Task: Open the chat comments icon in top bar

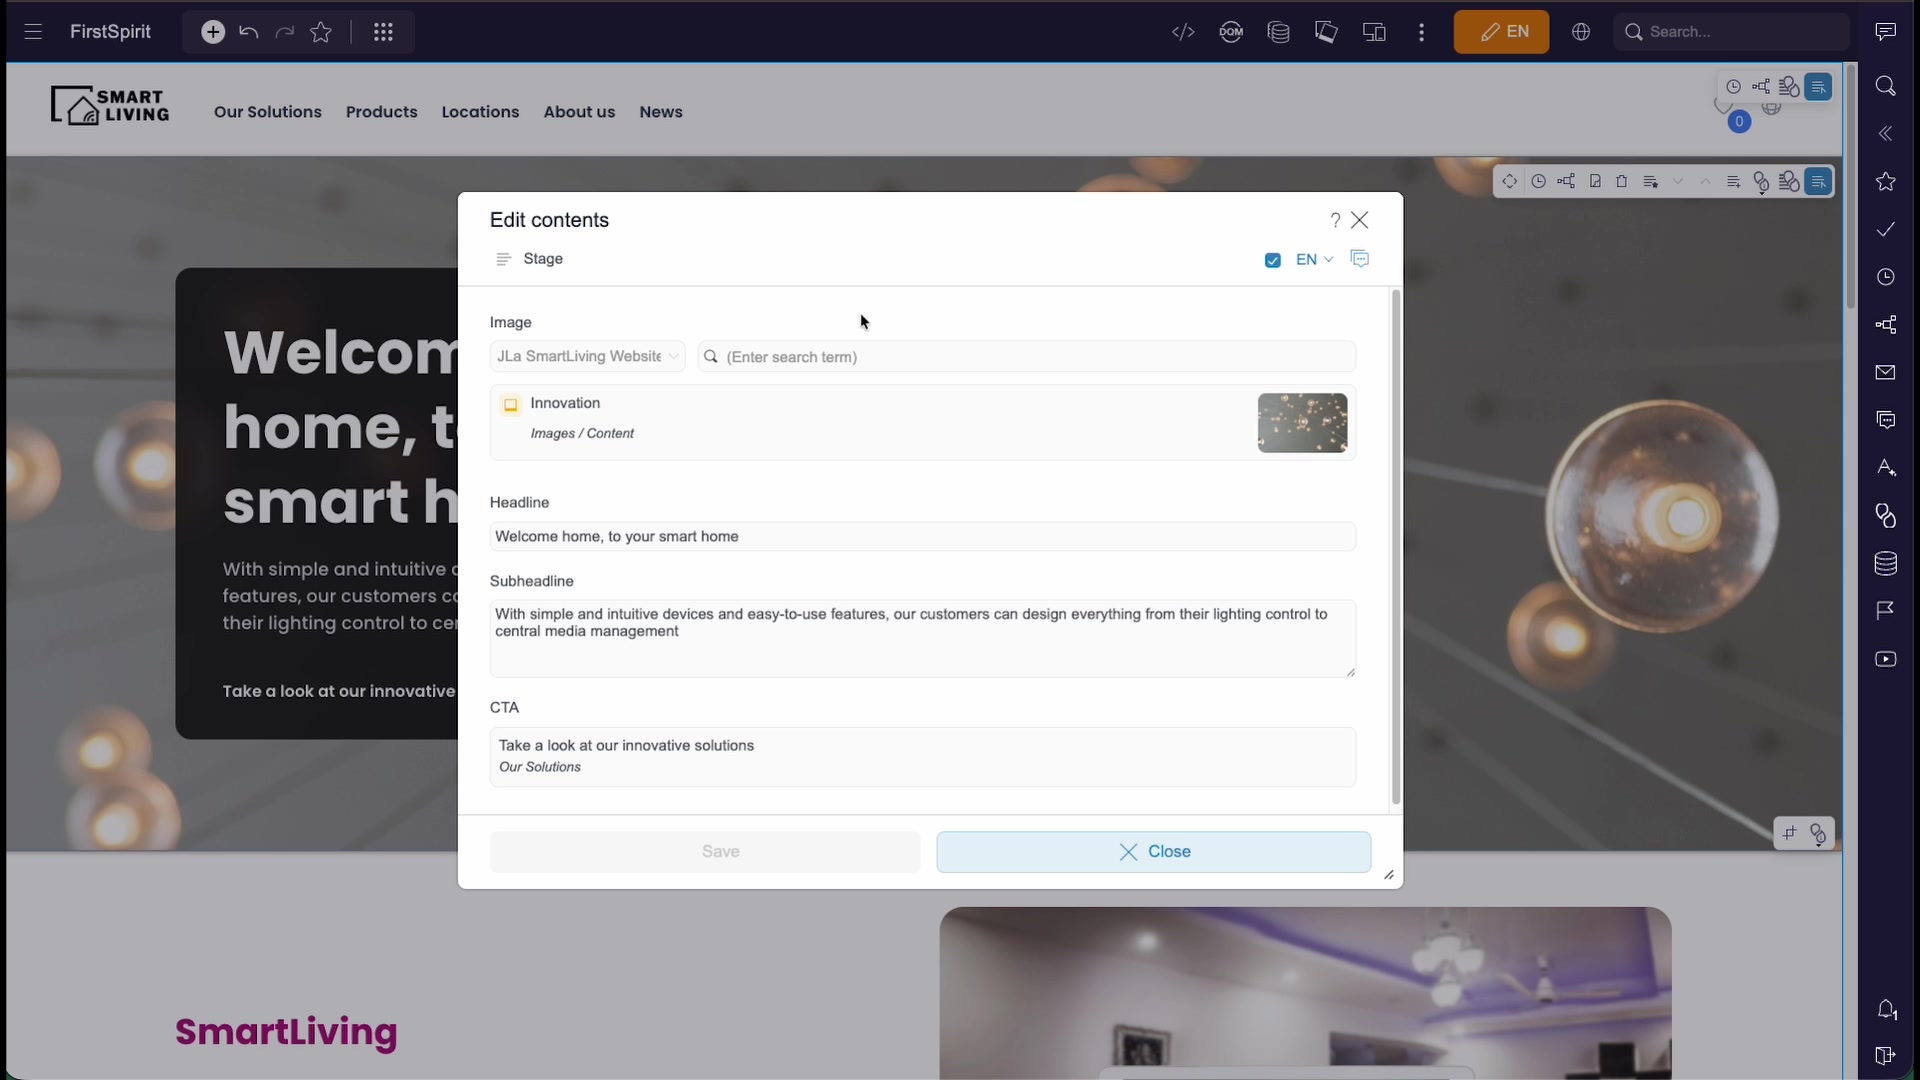Action: [x=1886, y=32]
